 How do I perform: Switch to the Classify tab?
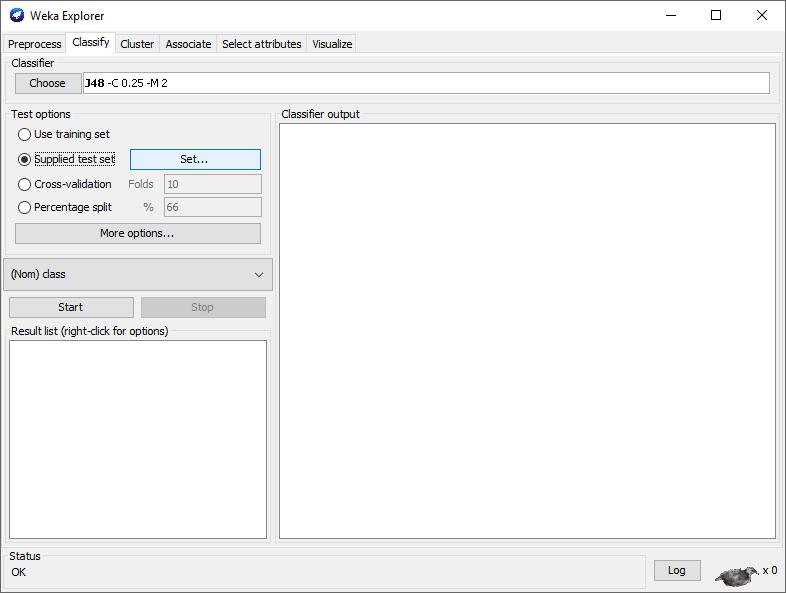pos(91,43)
